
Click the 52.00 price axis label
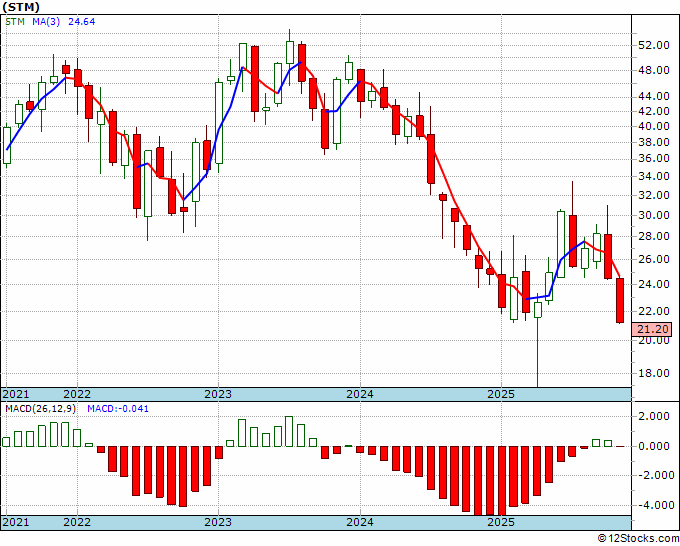(654, 45)
